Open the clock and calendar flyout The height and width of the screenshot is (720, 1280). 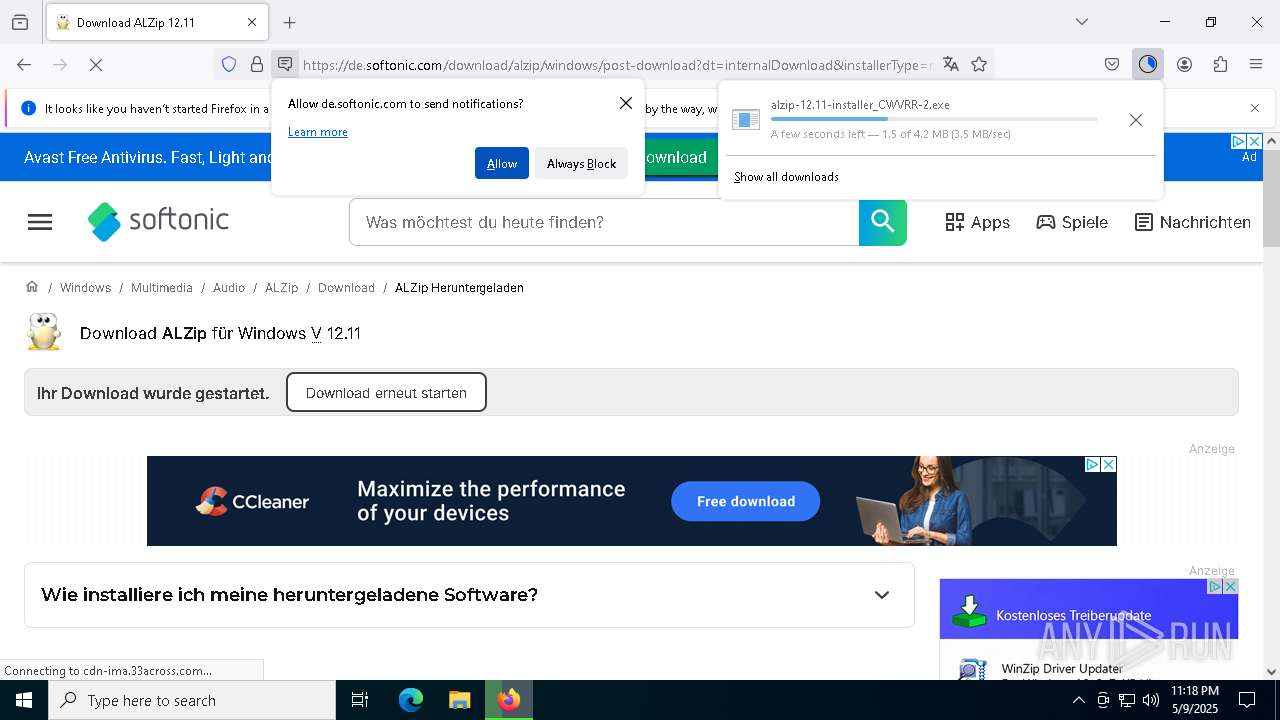1194,700
